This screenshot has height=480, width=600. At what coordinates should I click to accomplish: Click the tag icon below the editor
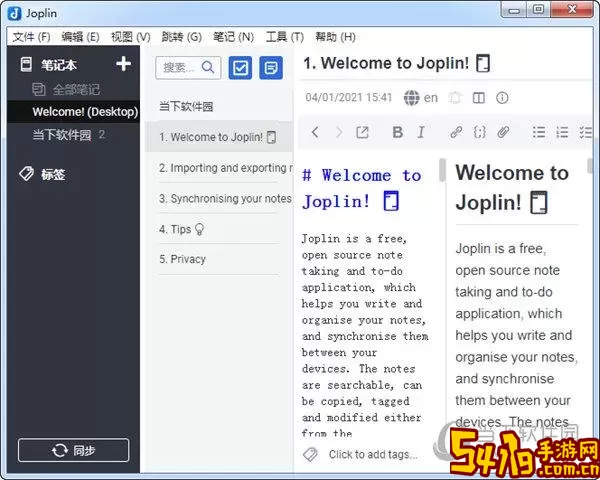[x=310, y=454]
